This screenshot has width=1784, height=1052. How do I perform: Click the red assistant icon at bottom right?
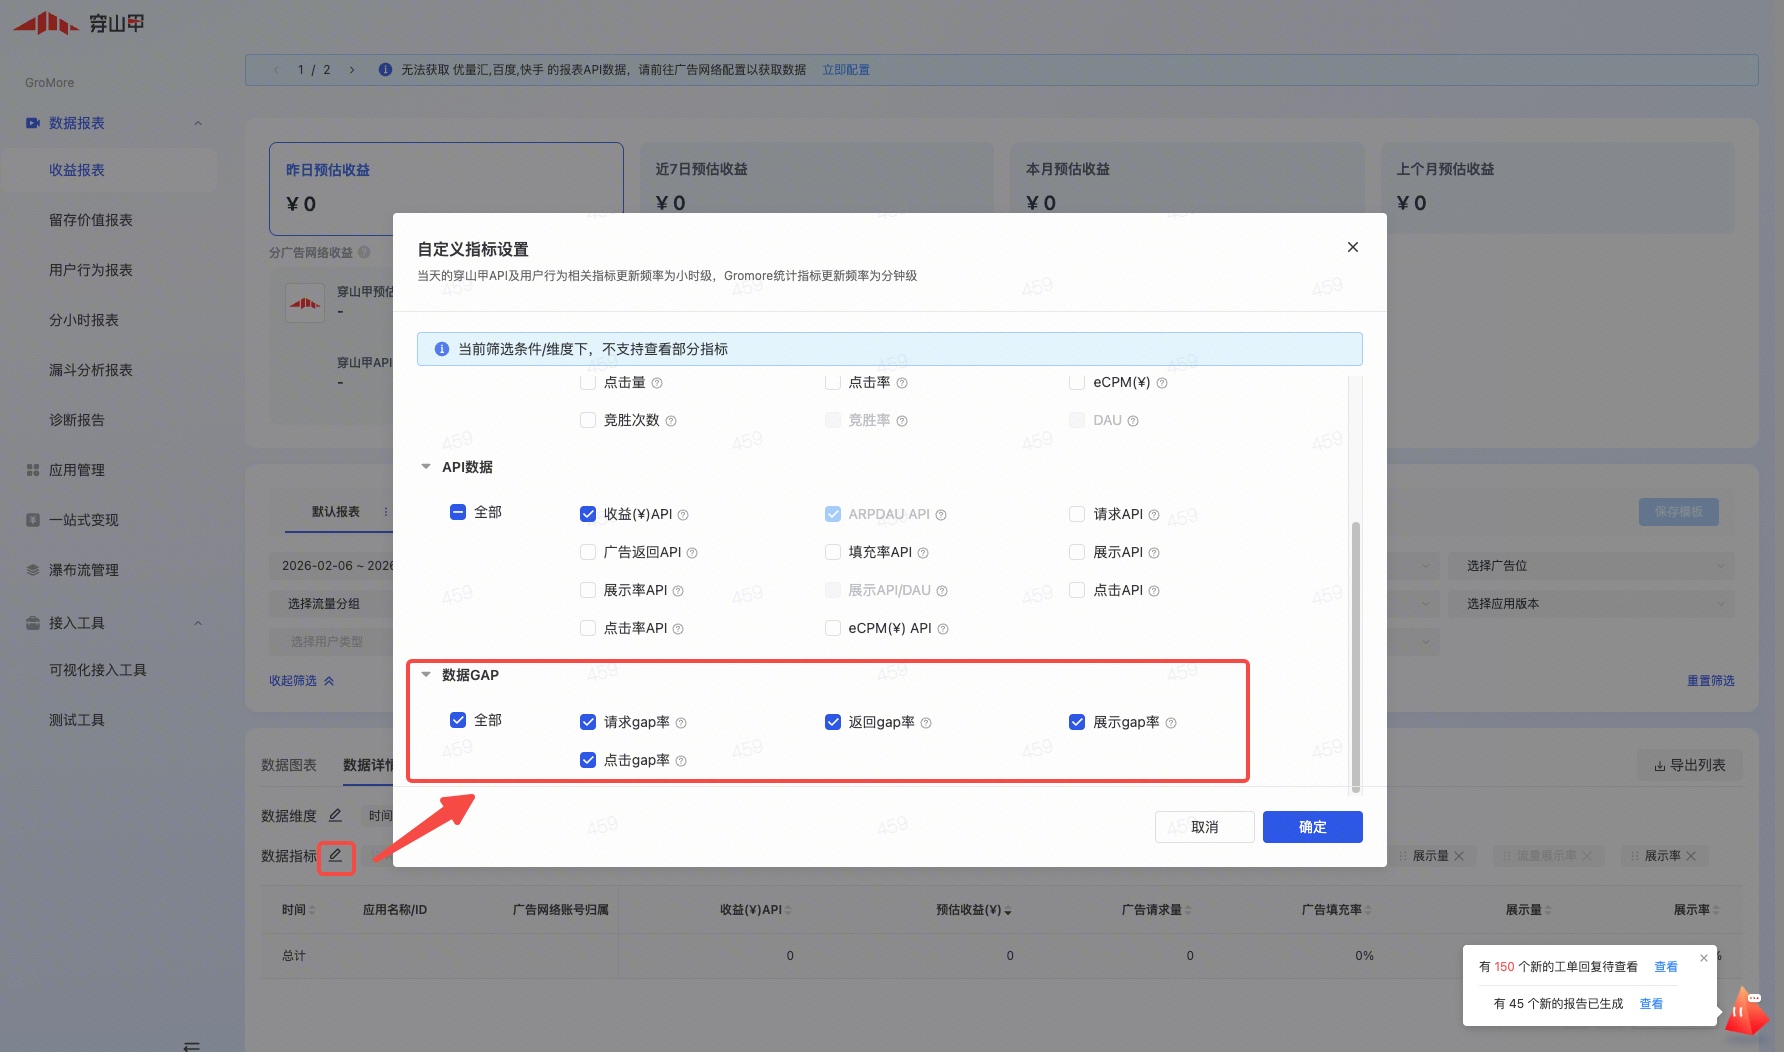(x=1747, y=1012)
